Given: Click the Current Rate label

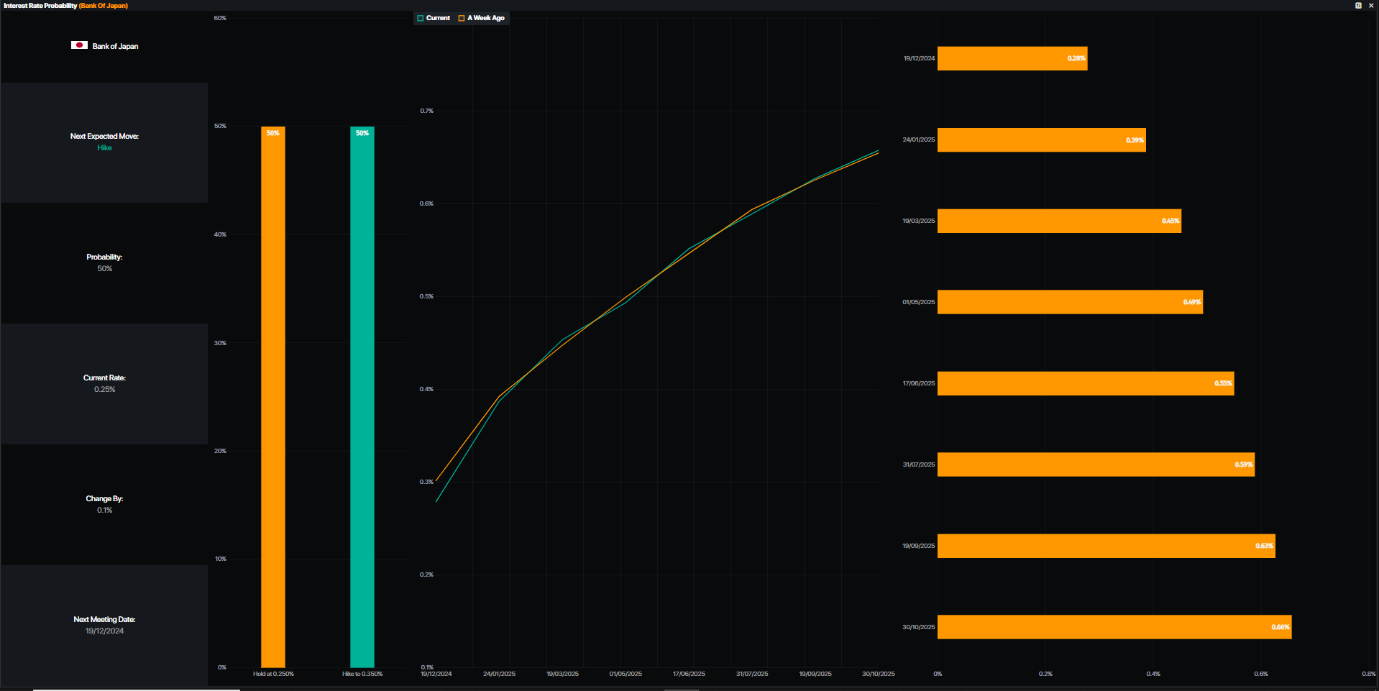Looking at the screenshot, I should (x=104, y=378).
